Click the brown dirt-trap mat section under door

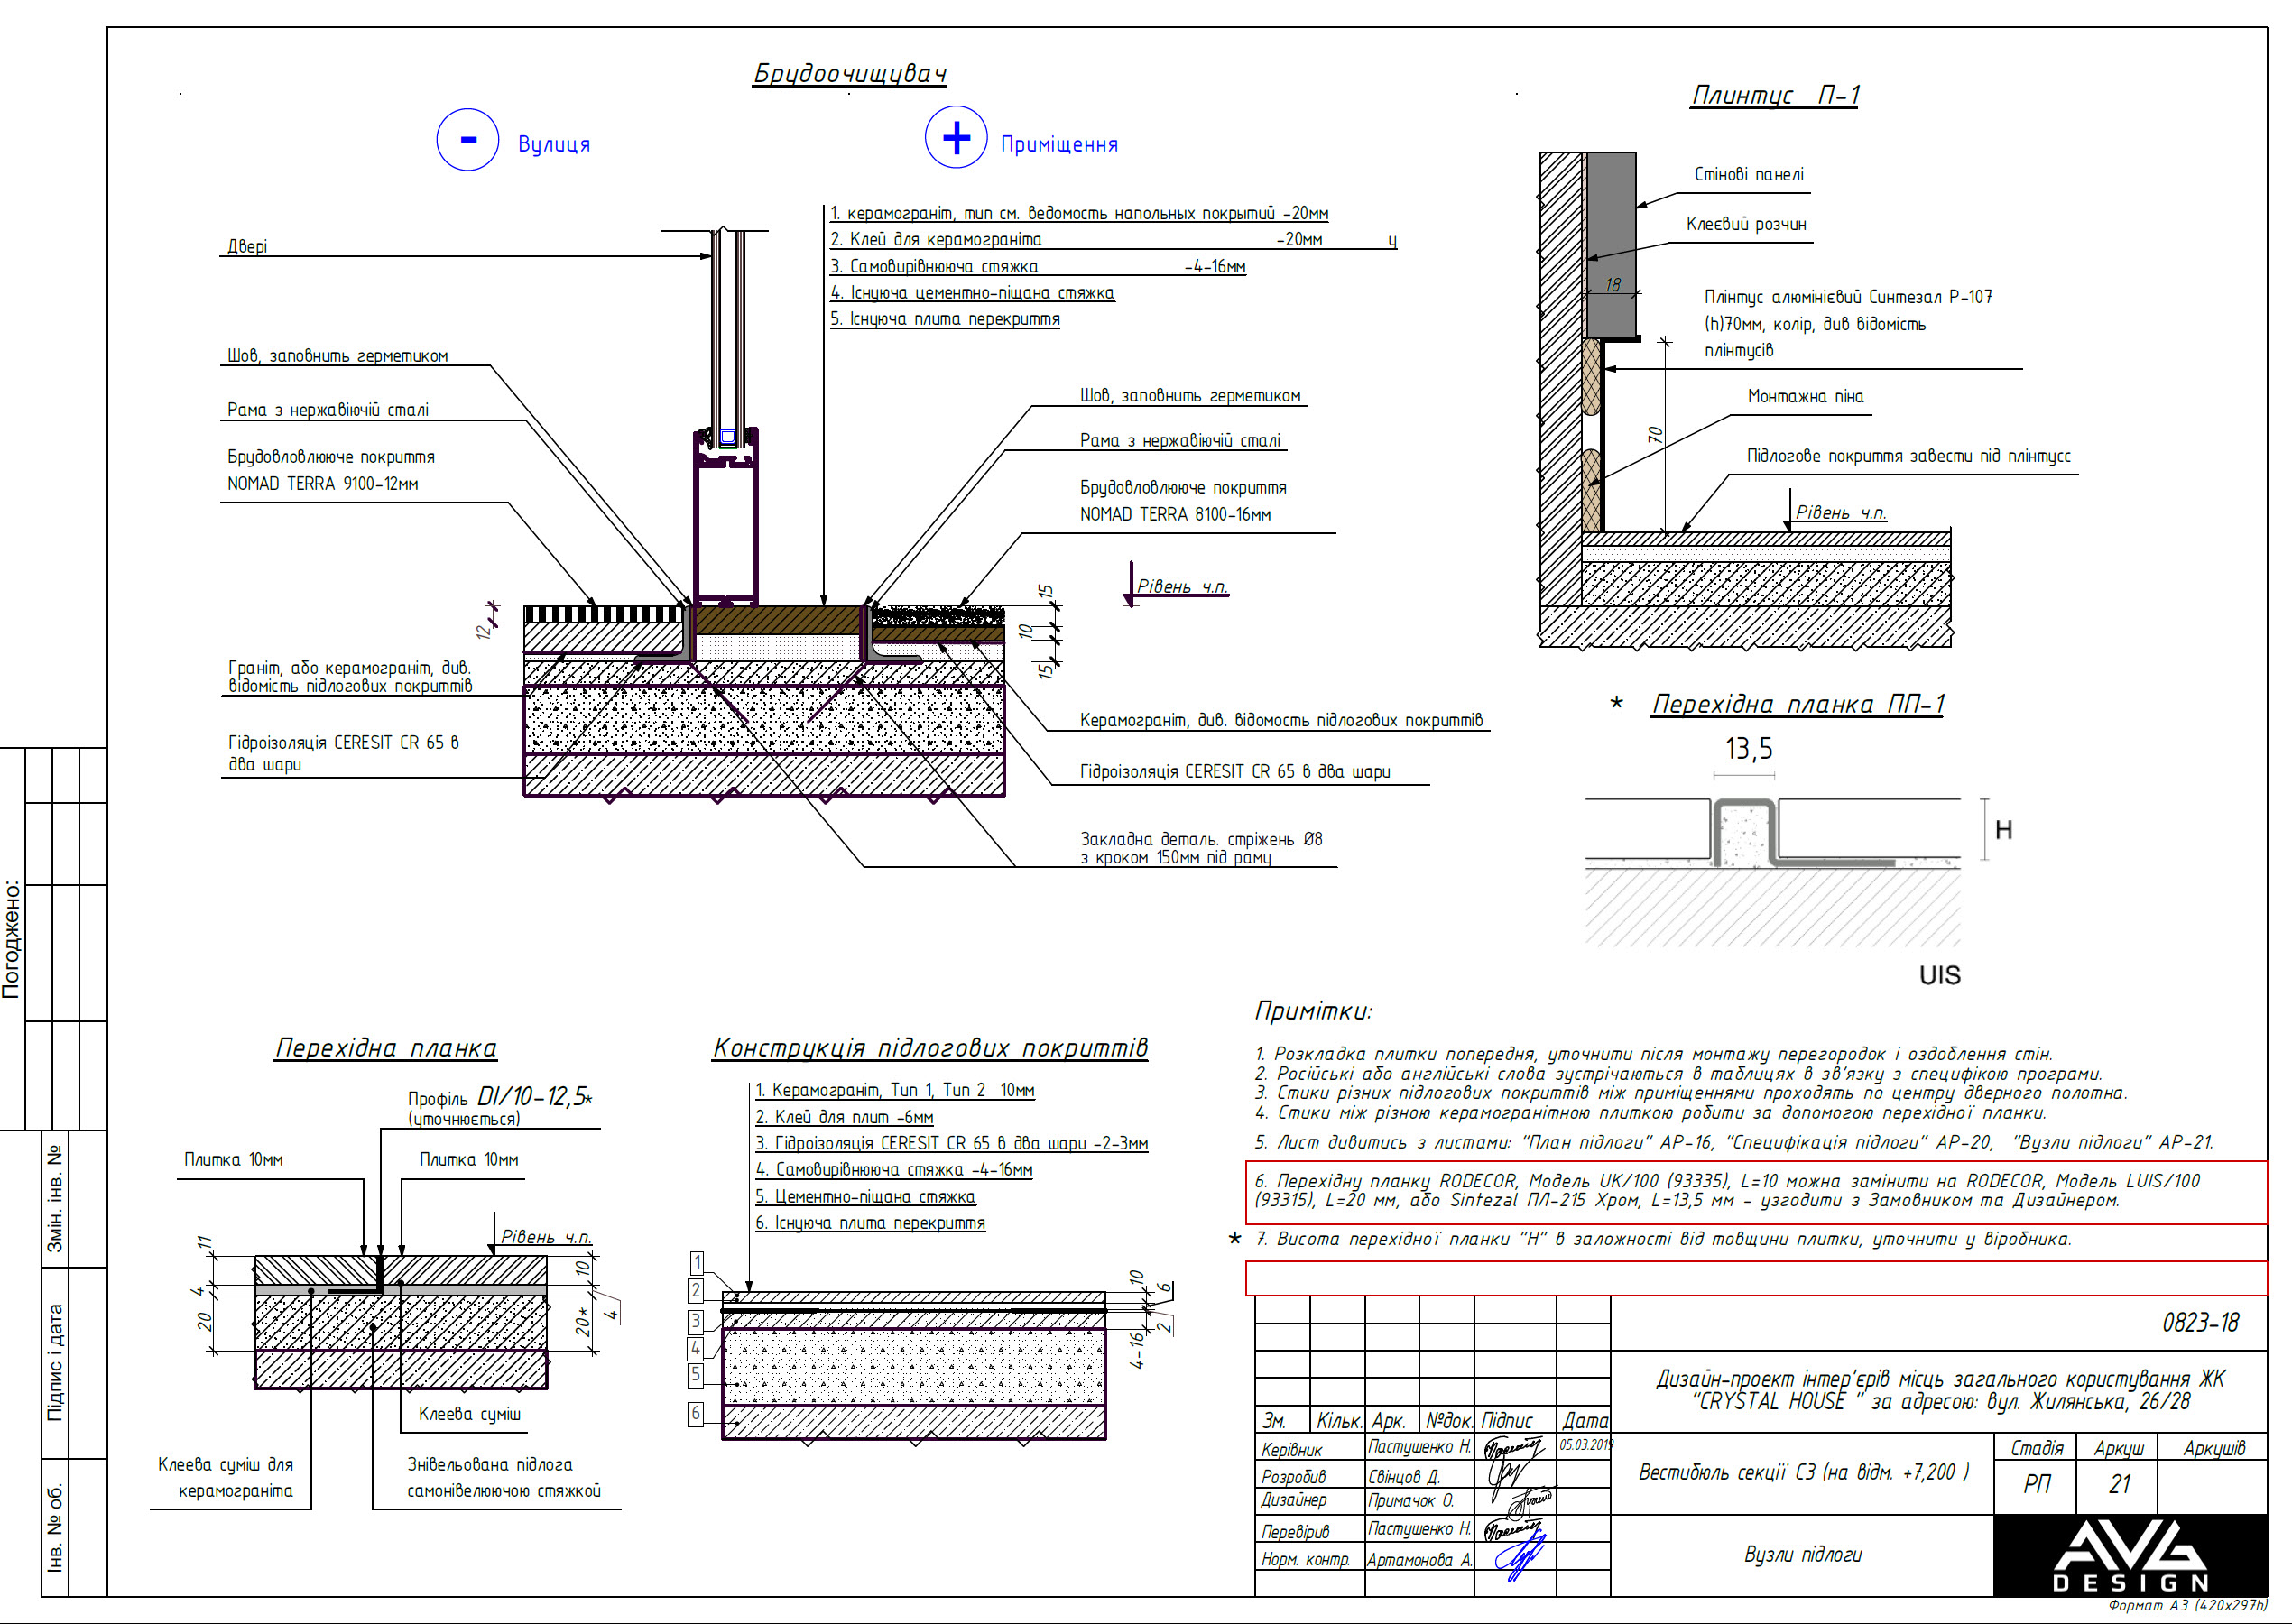(x=777, y=619)
